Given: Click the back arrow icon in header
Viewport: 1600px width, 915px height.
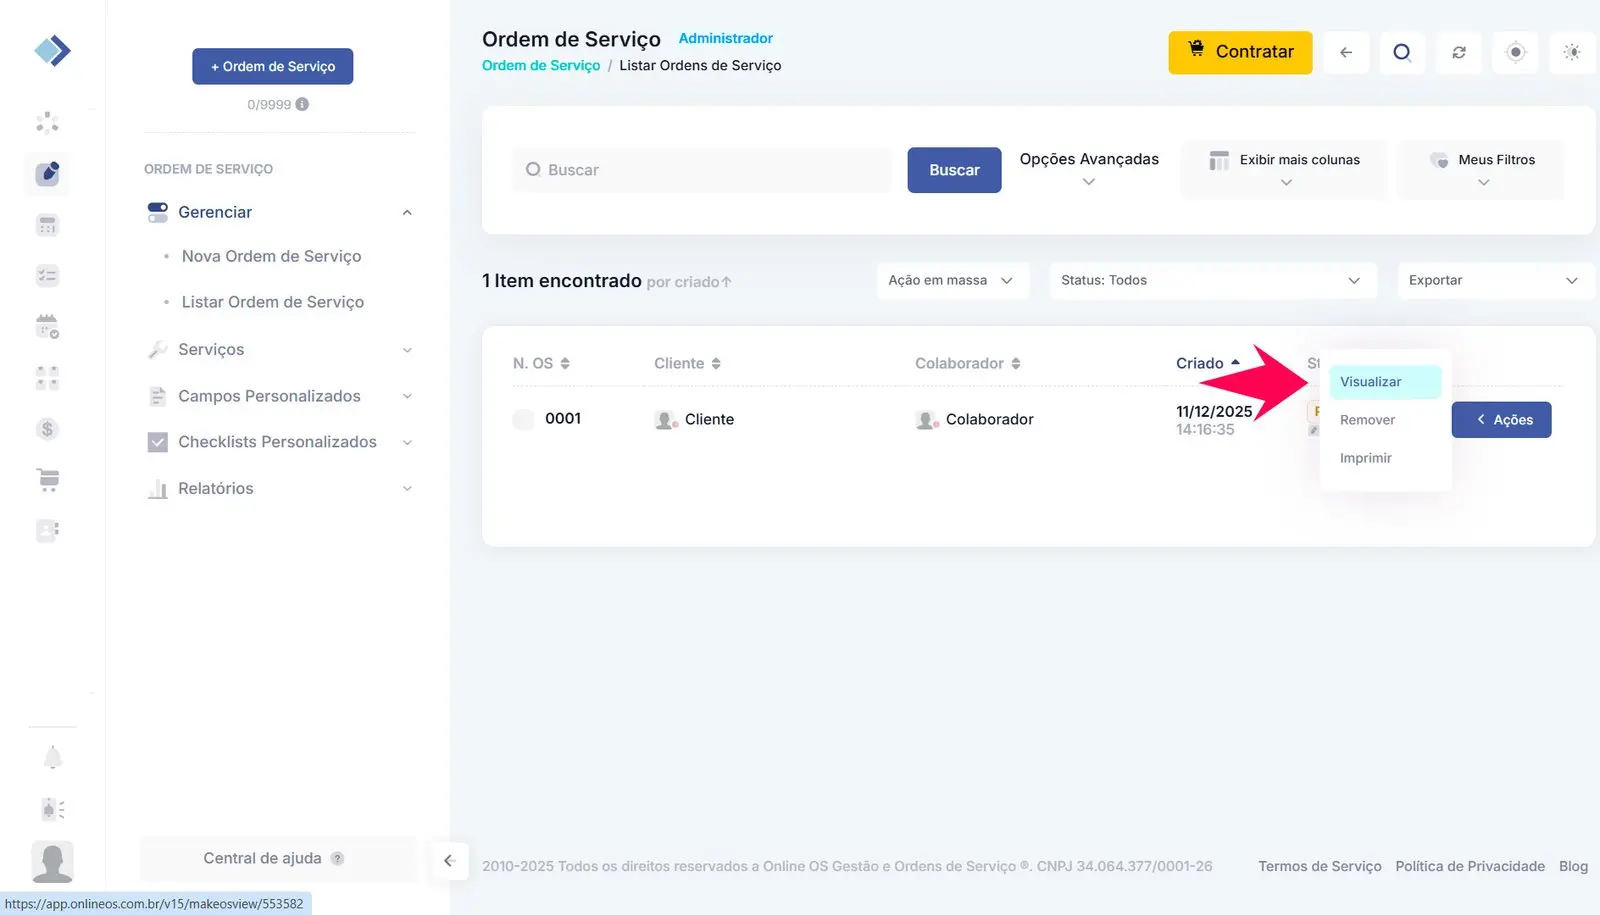Looking at the screenshot, I should point(1346,52).
